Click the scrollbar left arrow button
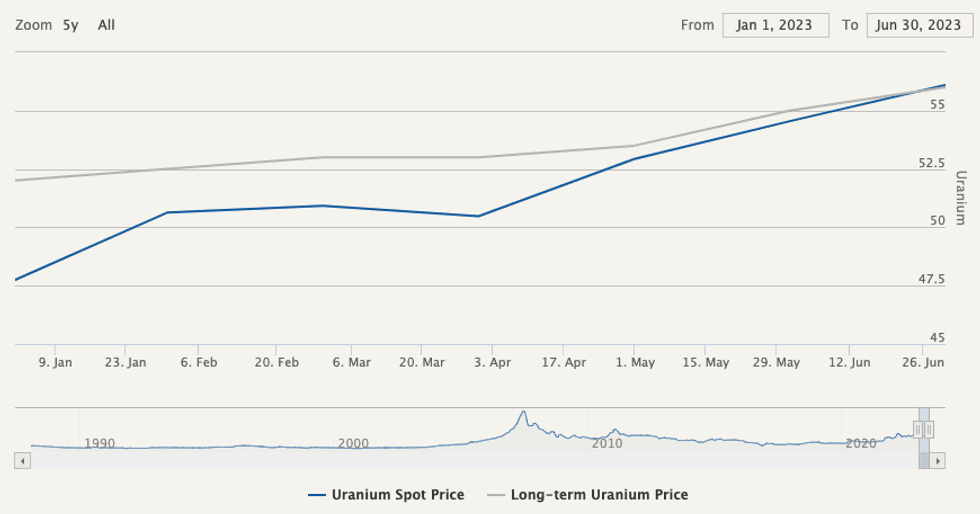The height and width of the screenshot is (514, 980). tap(23, 461)
